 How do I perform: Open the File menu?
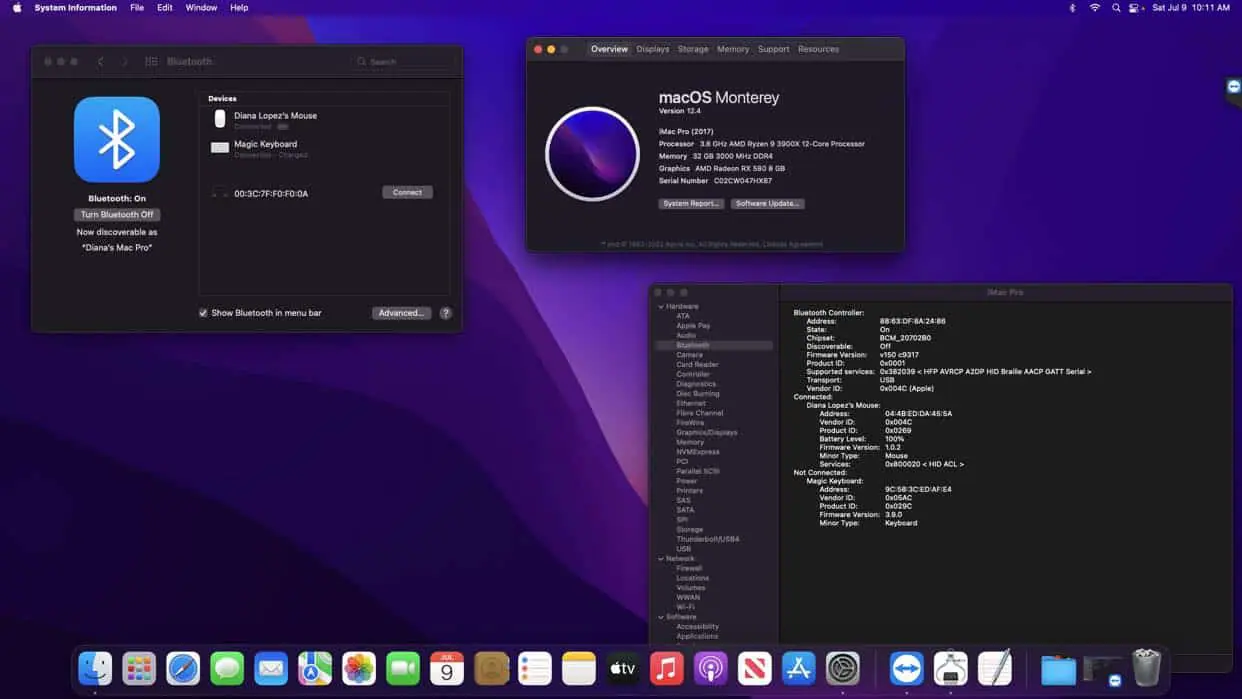(137, 8)
